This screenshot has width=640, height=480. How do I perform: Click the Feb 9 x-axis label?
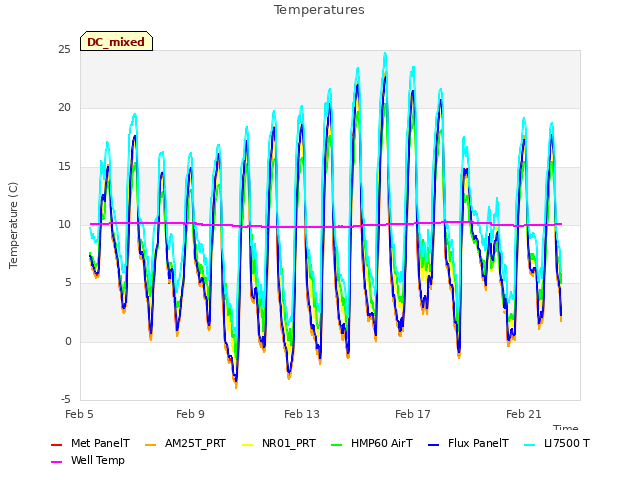[190, 414]
